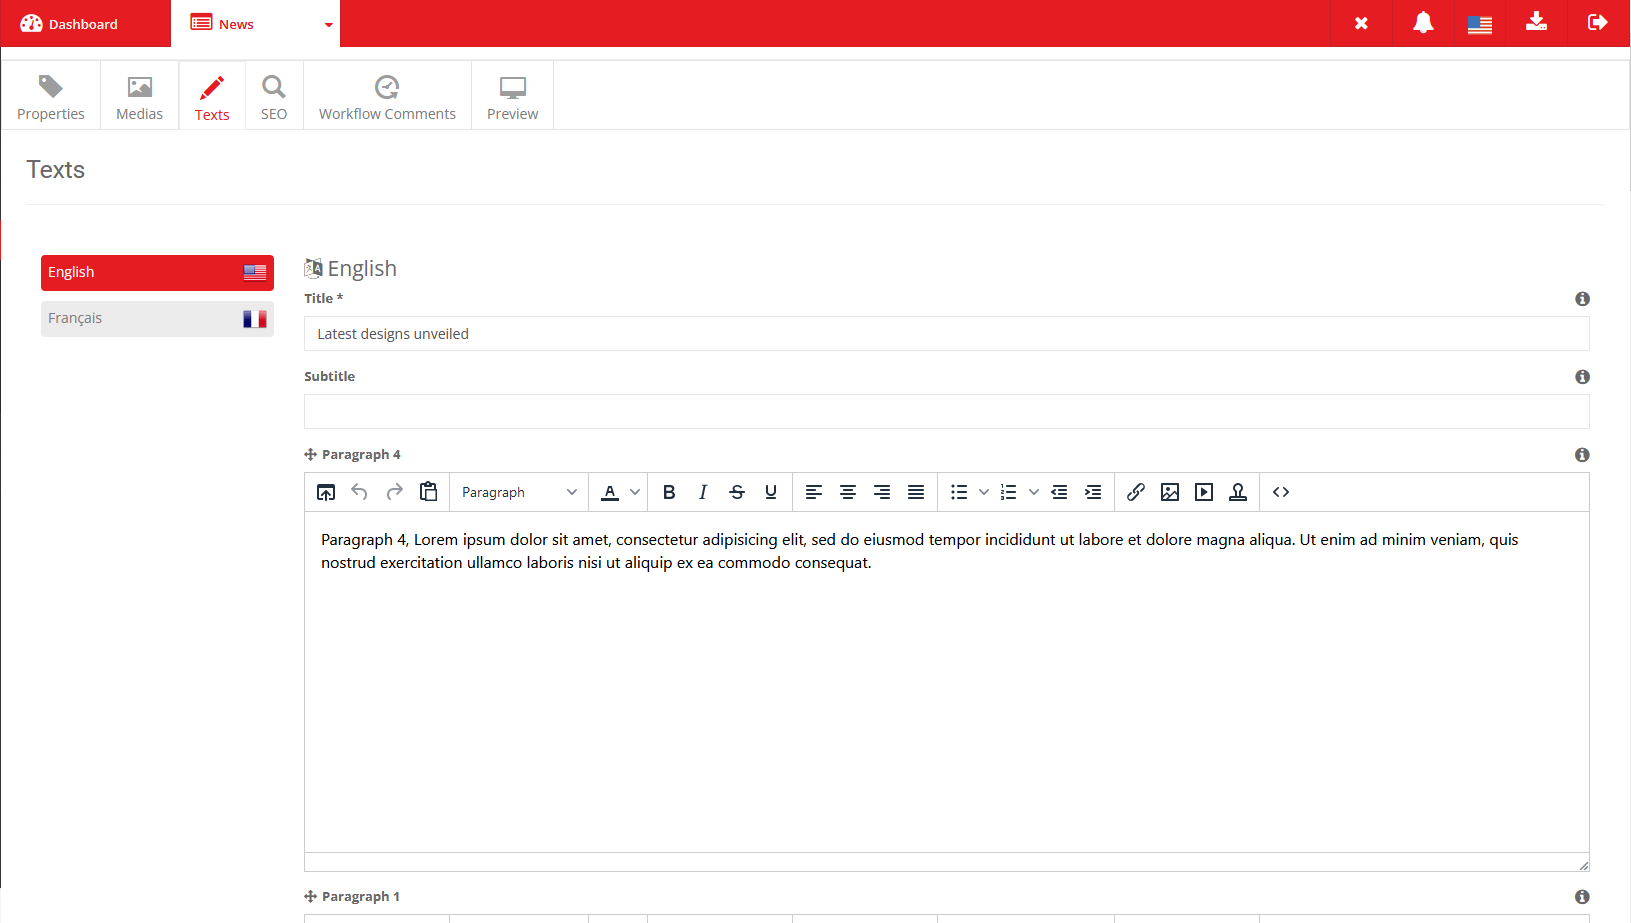Toggle underline formatting

click(771, 492)
